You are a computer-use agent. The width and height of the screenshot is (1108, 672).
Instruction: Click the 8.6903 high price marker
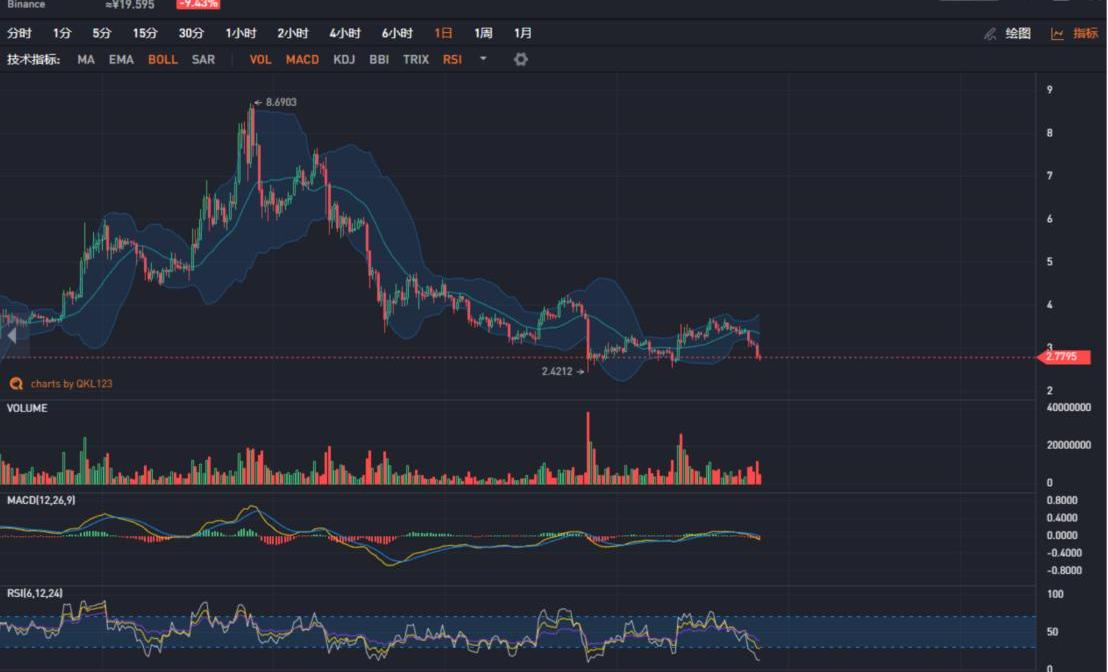[280, 102]
